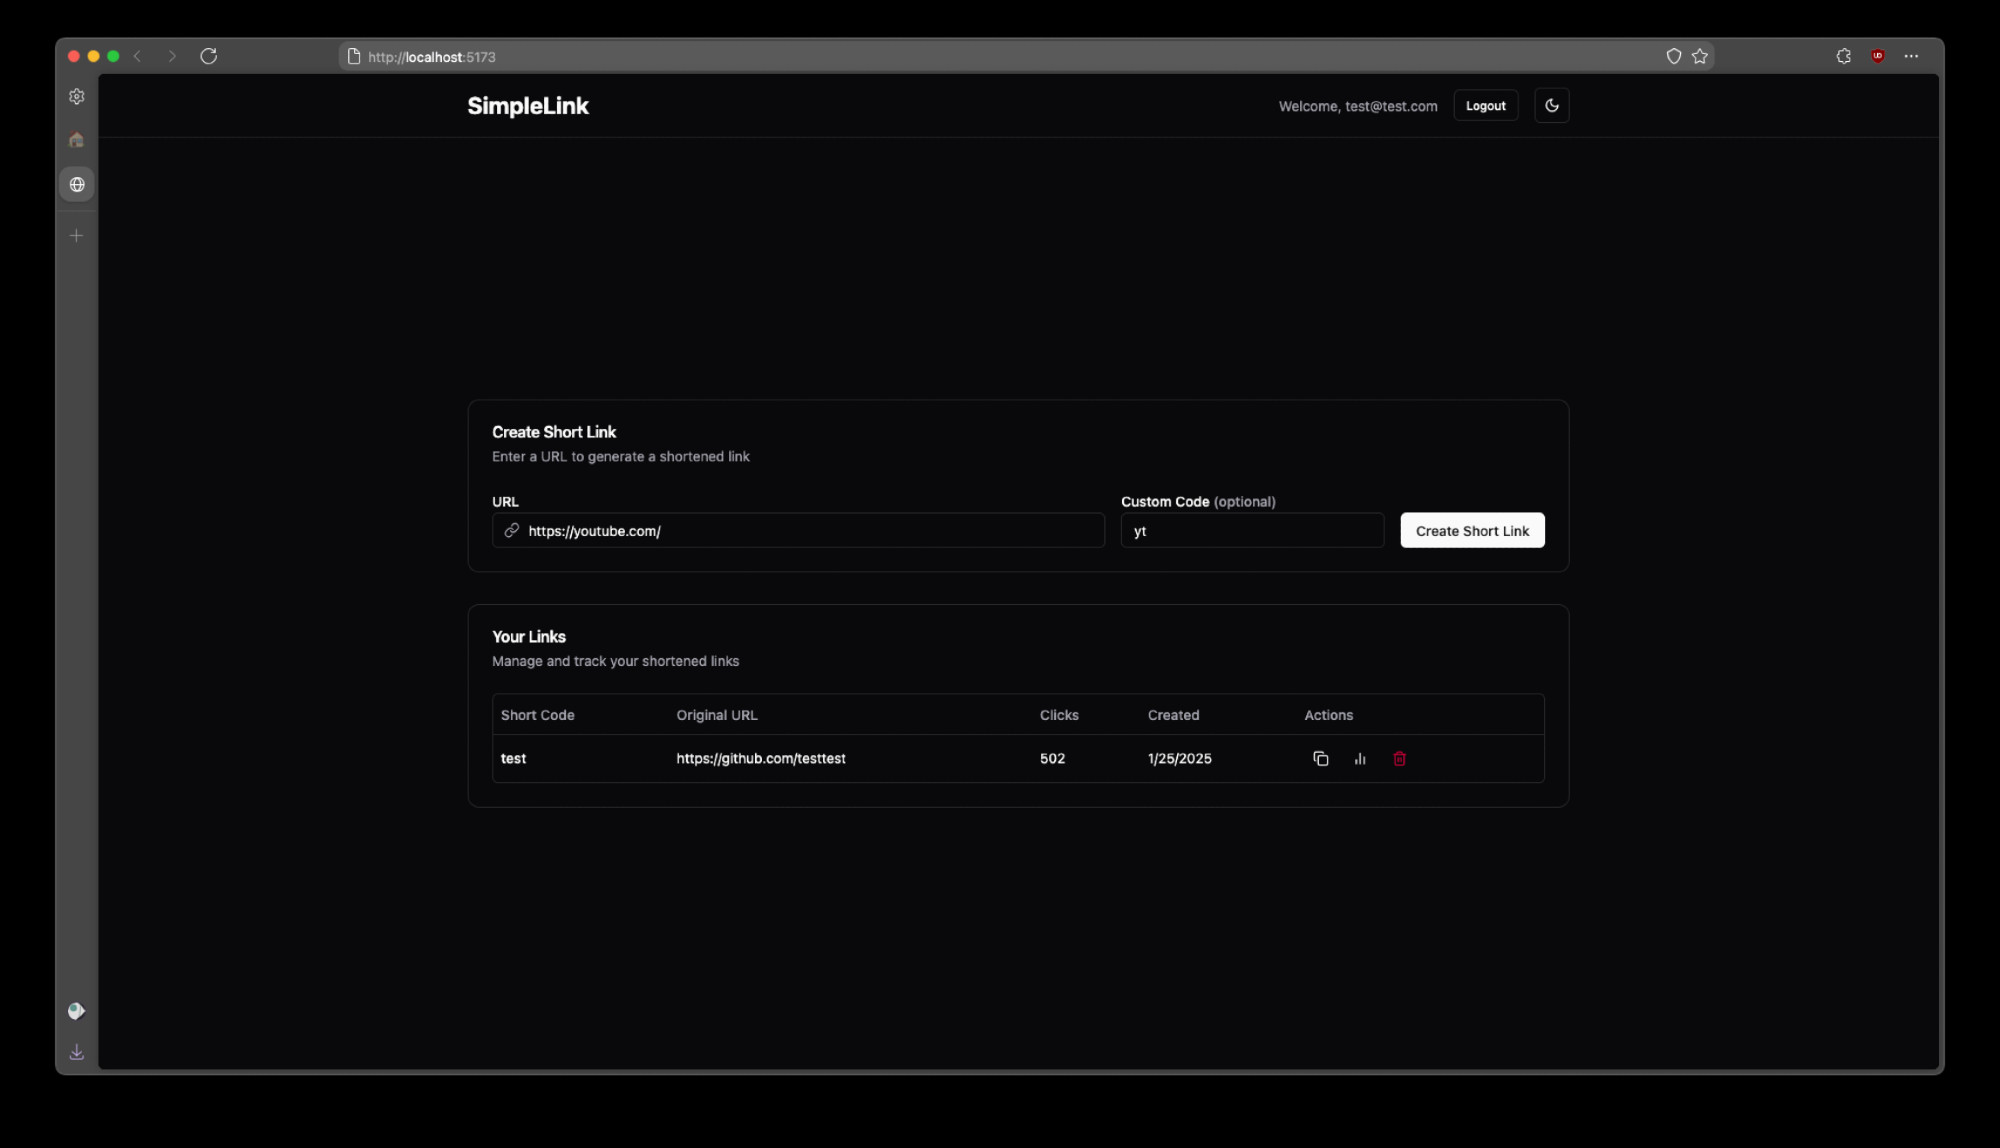2000x1148 pixels.
Task: Open the browser extensions puzzle icon
Action: [x=1843, y=57]
